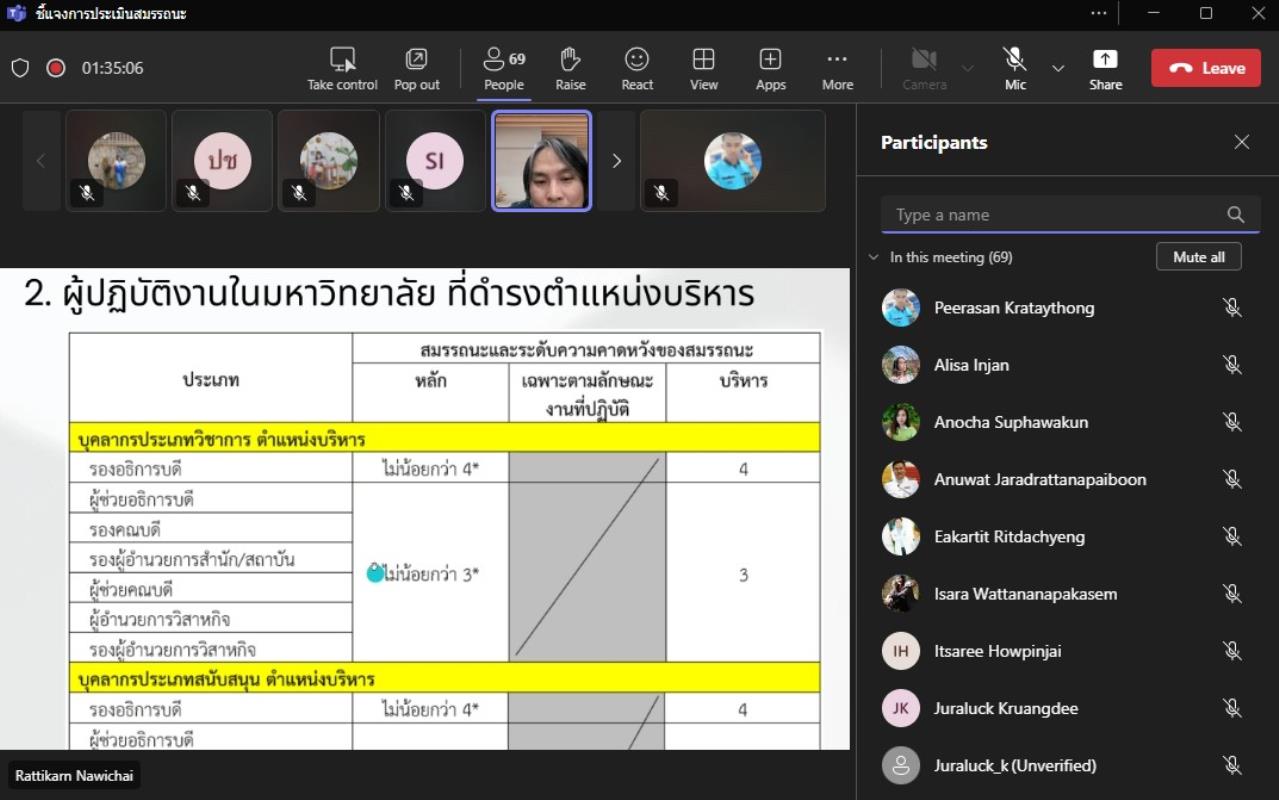Leave the meeting

(1205, 68)
